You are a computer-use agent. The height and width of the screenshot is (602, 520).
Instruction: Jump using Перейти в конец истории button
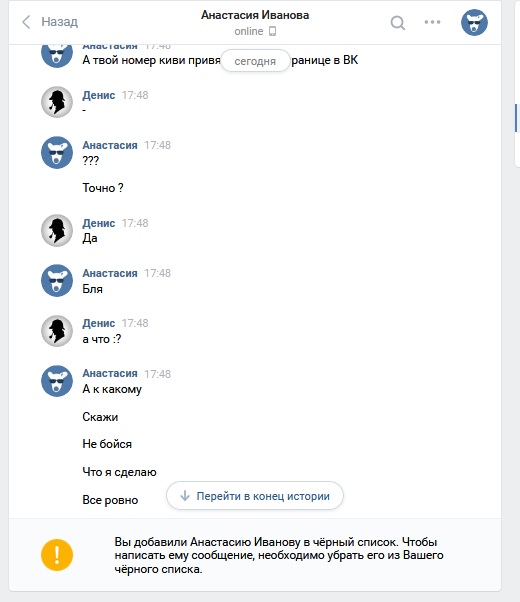click(255, 496)
